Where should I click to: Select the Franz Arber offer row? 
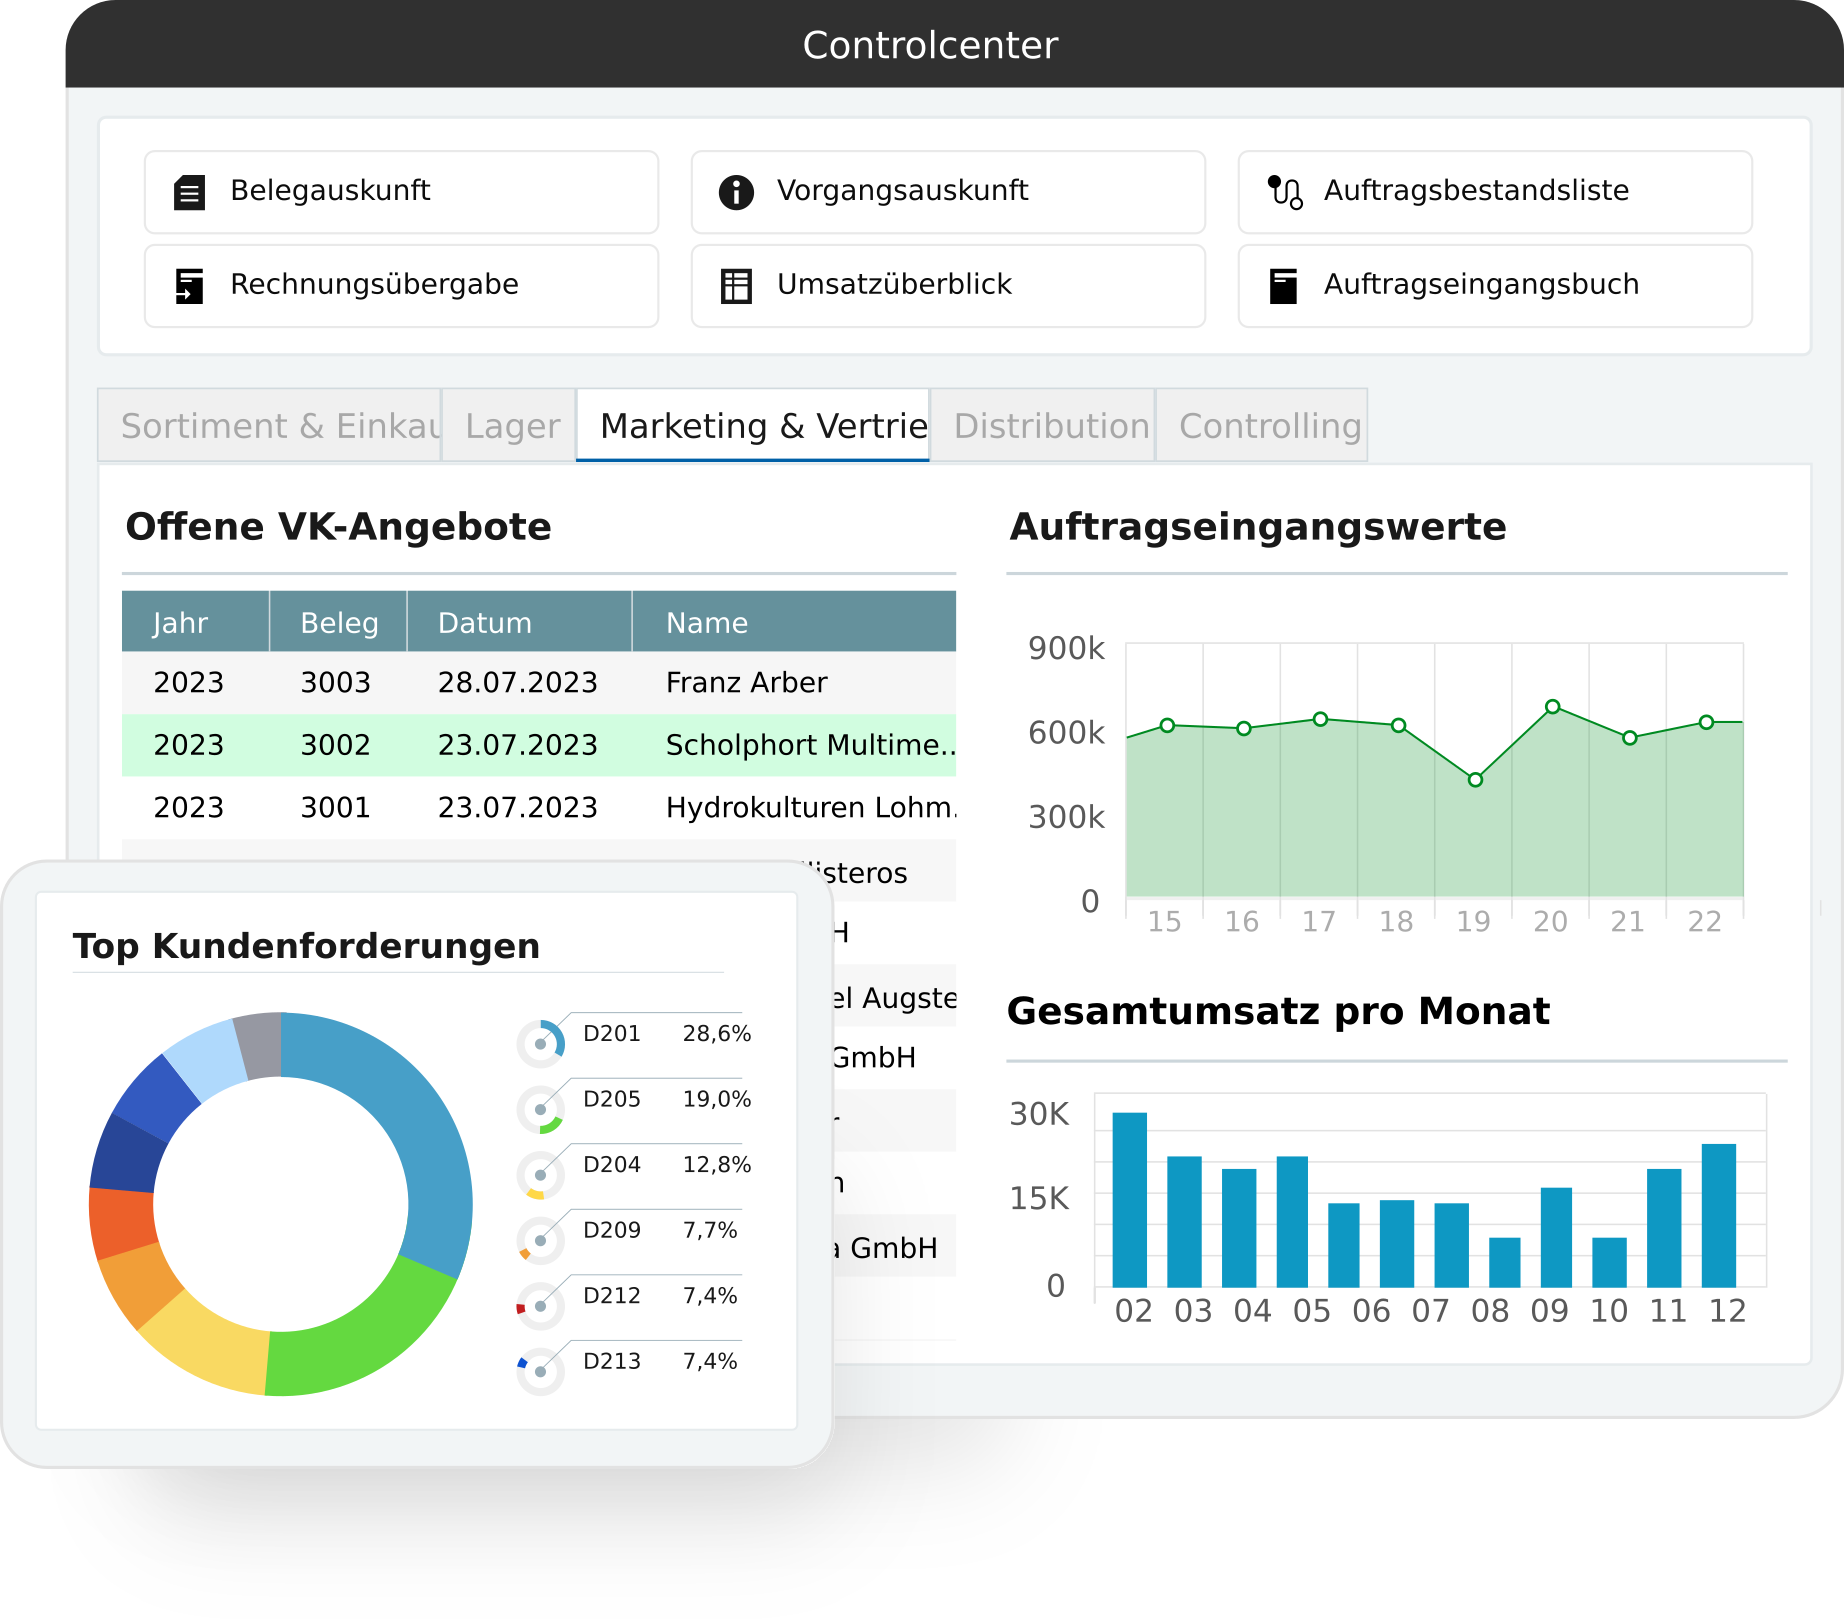[538, 682]
